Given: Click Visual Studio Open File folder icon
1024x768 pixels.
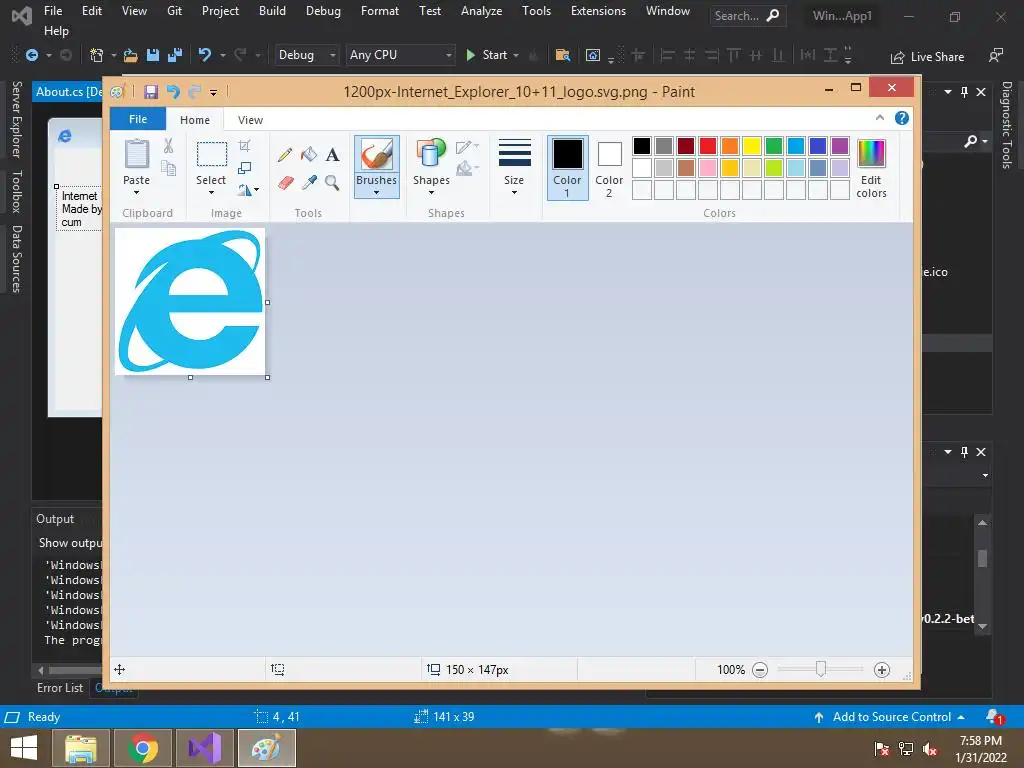Looking at the screenshot, I should pyautogui.click(x=131, y=56).
